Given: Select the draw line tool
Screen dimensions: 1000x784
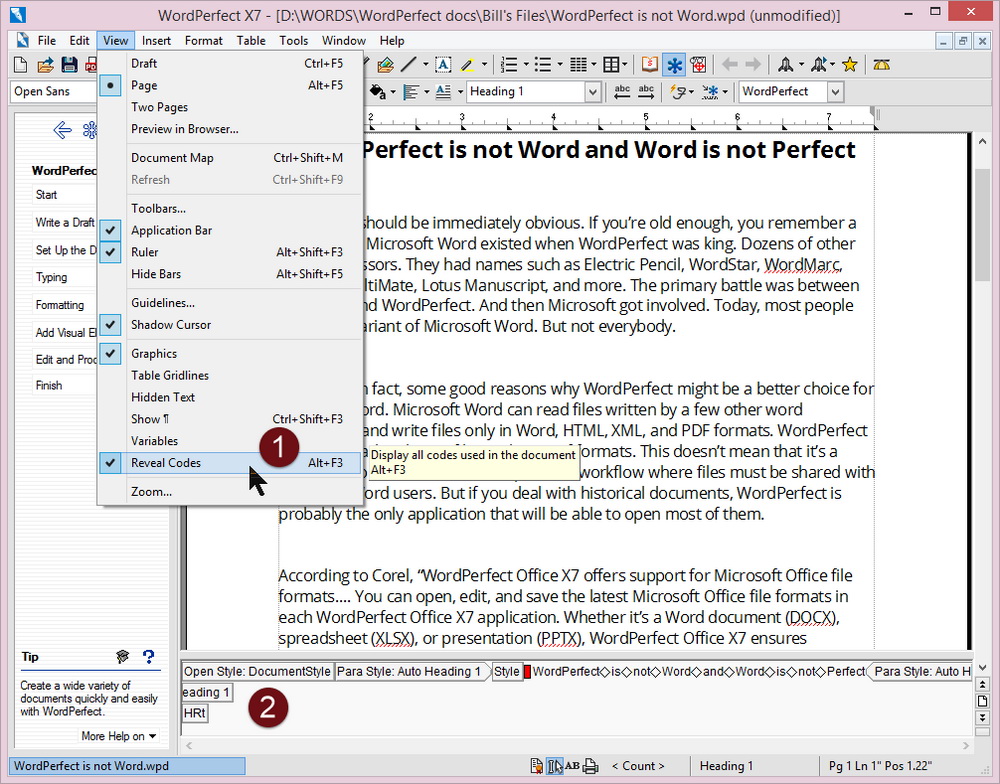Looking at the screenshot, I should pyautogui.click(x=409, y=64).
